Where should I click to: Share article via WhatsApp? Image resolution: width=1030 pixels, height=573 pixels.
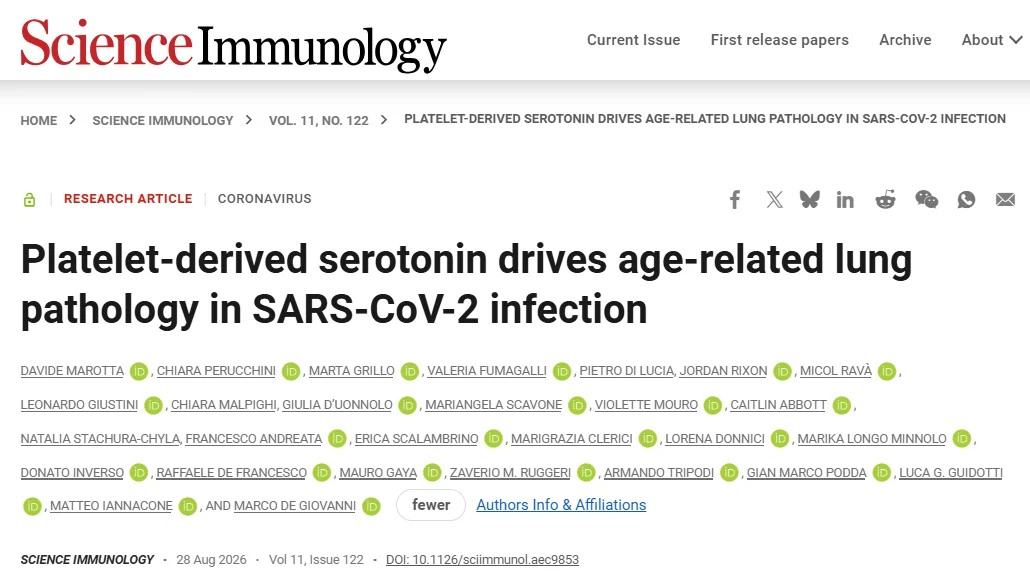tap(966, 199)
